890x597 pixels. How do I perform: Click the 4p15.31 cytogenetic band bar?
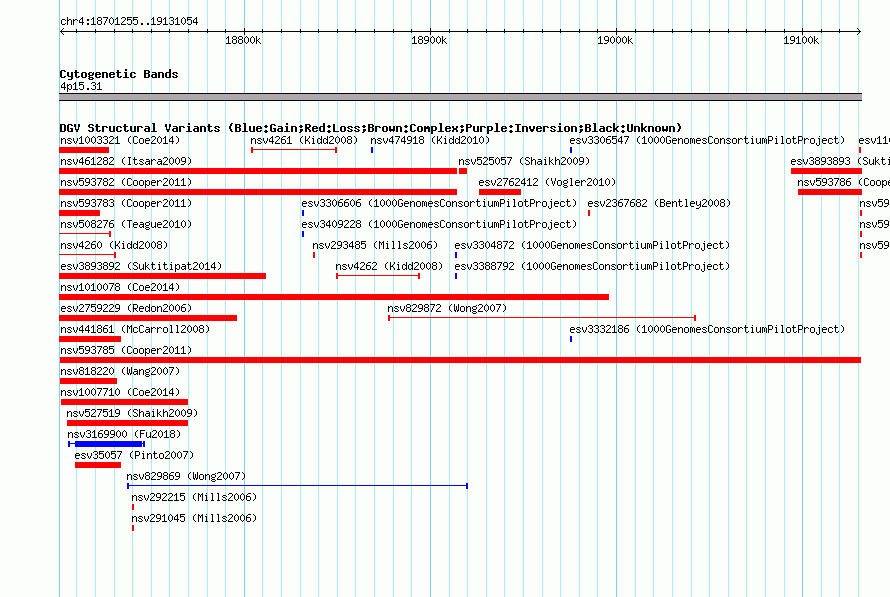(x=460, y=97)
